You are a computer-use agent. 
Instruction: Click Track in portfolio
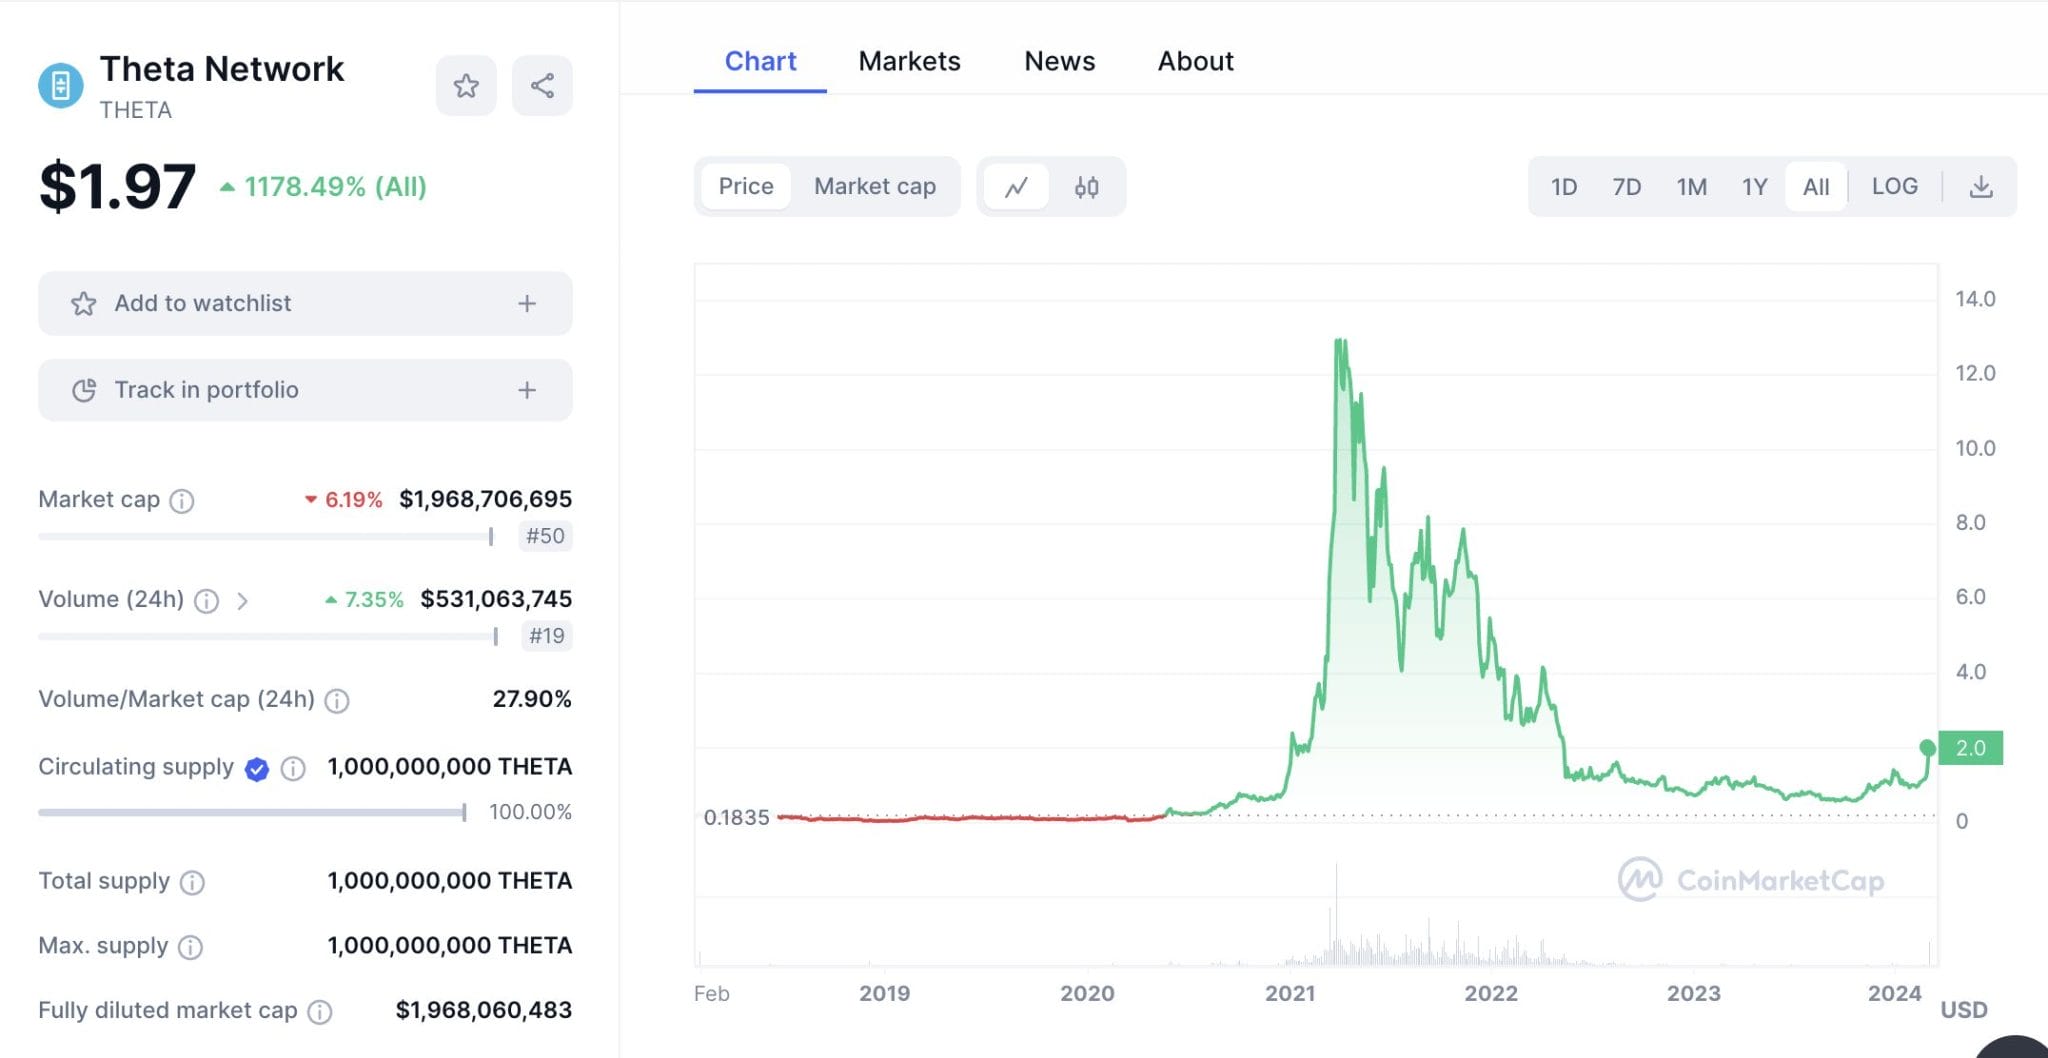coord(304,390)
